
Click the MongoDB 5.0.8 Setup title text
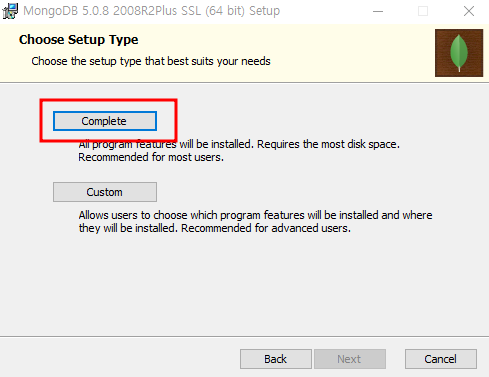152,11
